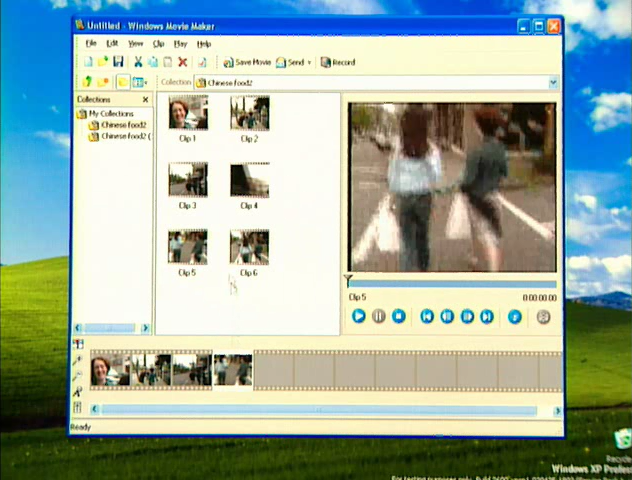Viewport: 632px width, 480px height.
Task: Click the storyboard horizontal scrollbar track
Action: pos(319,410)
